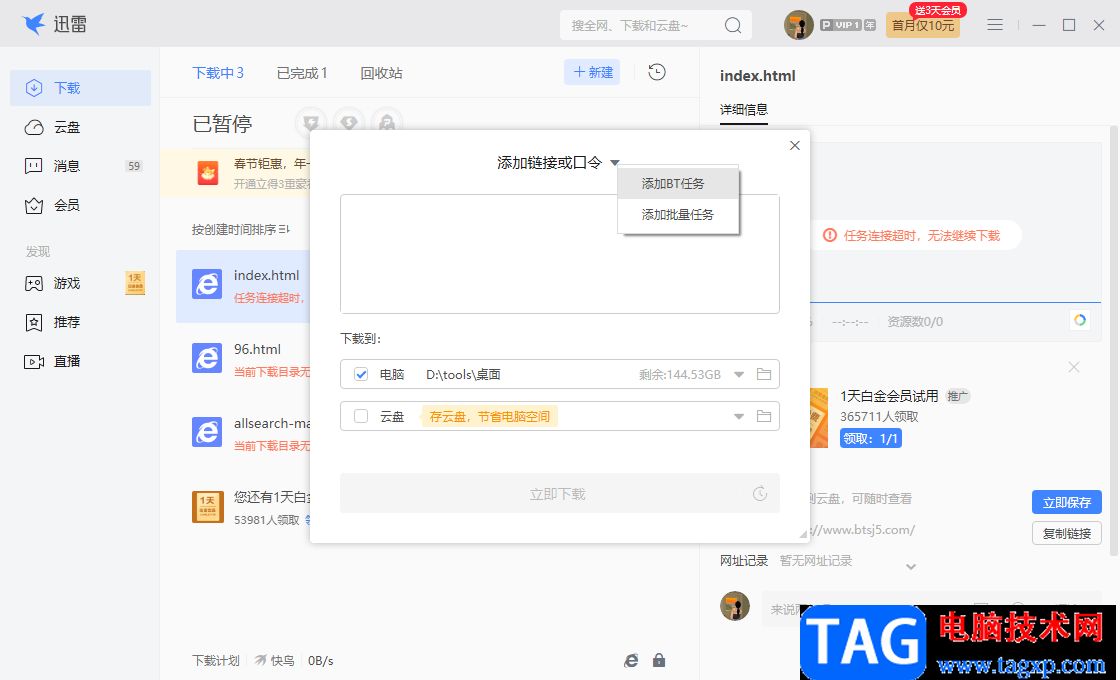Open 消息 in the sidebar
1120x680 pixels.
tap(80, 166)
